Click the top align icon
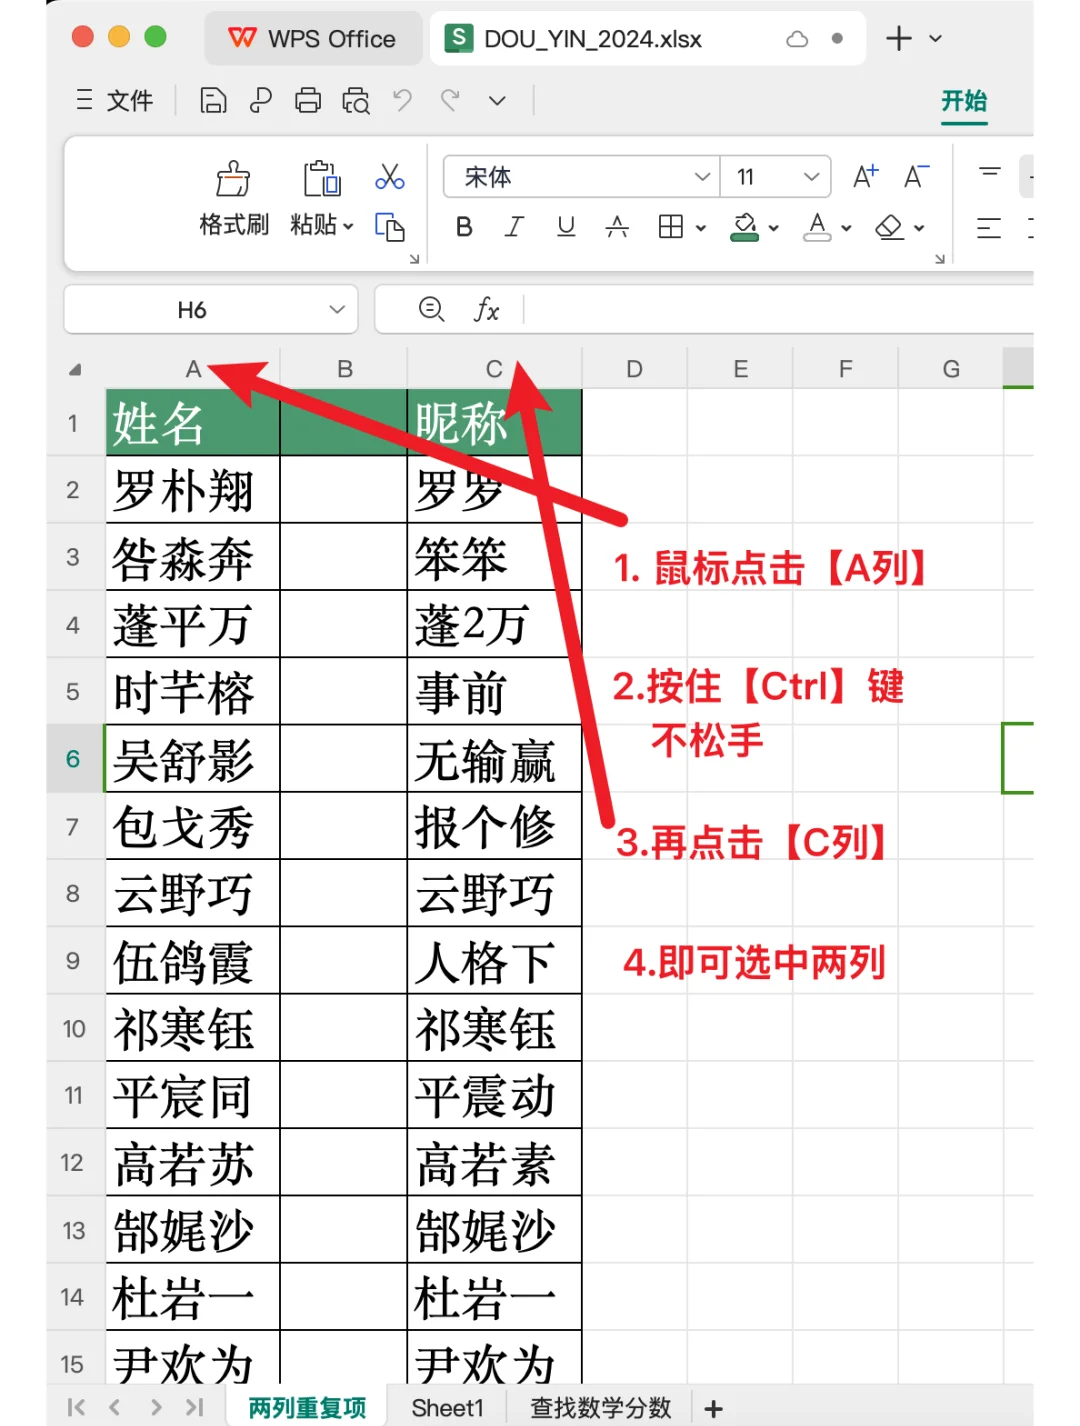The width and height of the screenshot is (1080, 1426). point(989,174)
